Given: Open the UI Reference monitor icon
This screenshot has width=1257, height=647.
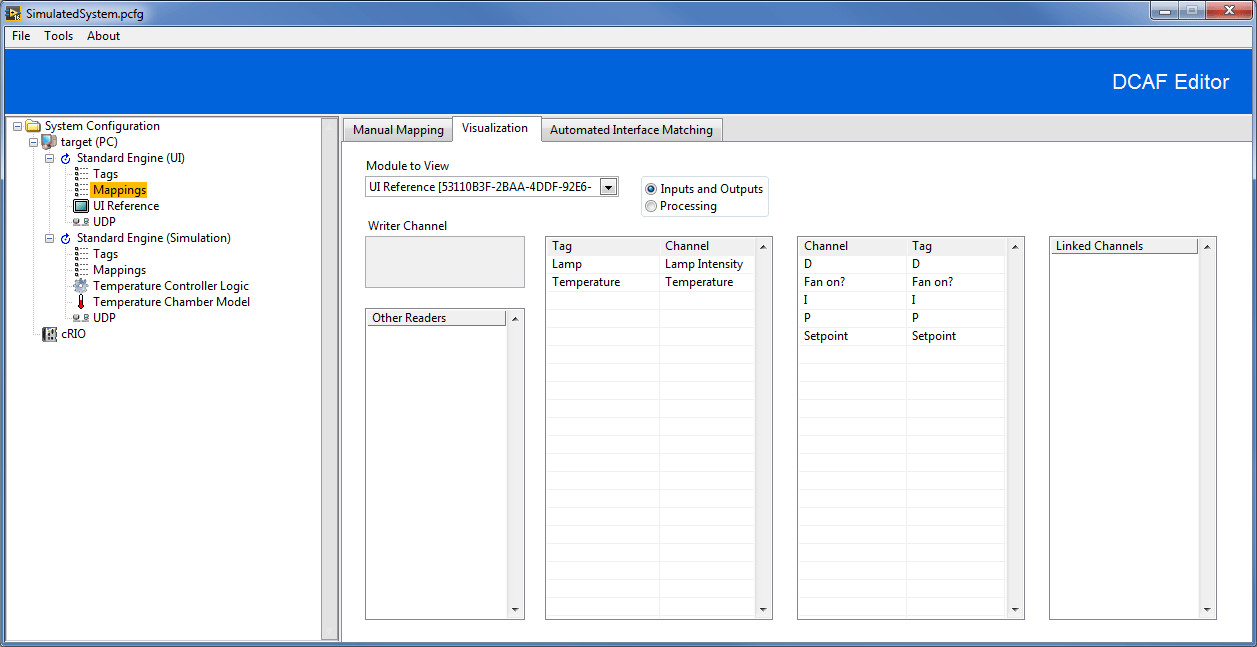Looking at the screenshot, I should click(82, 205).
